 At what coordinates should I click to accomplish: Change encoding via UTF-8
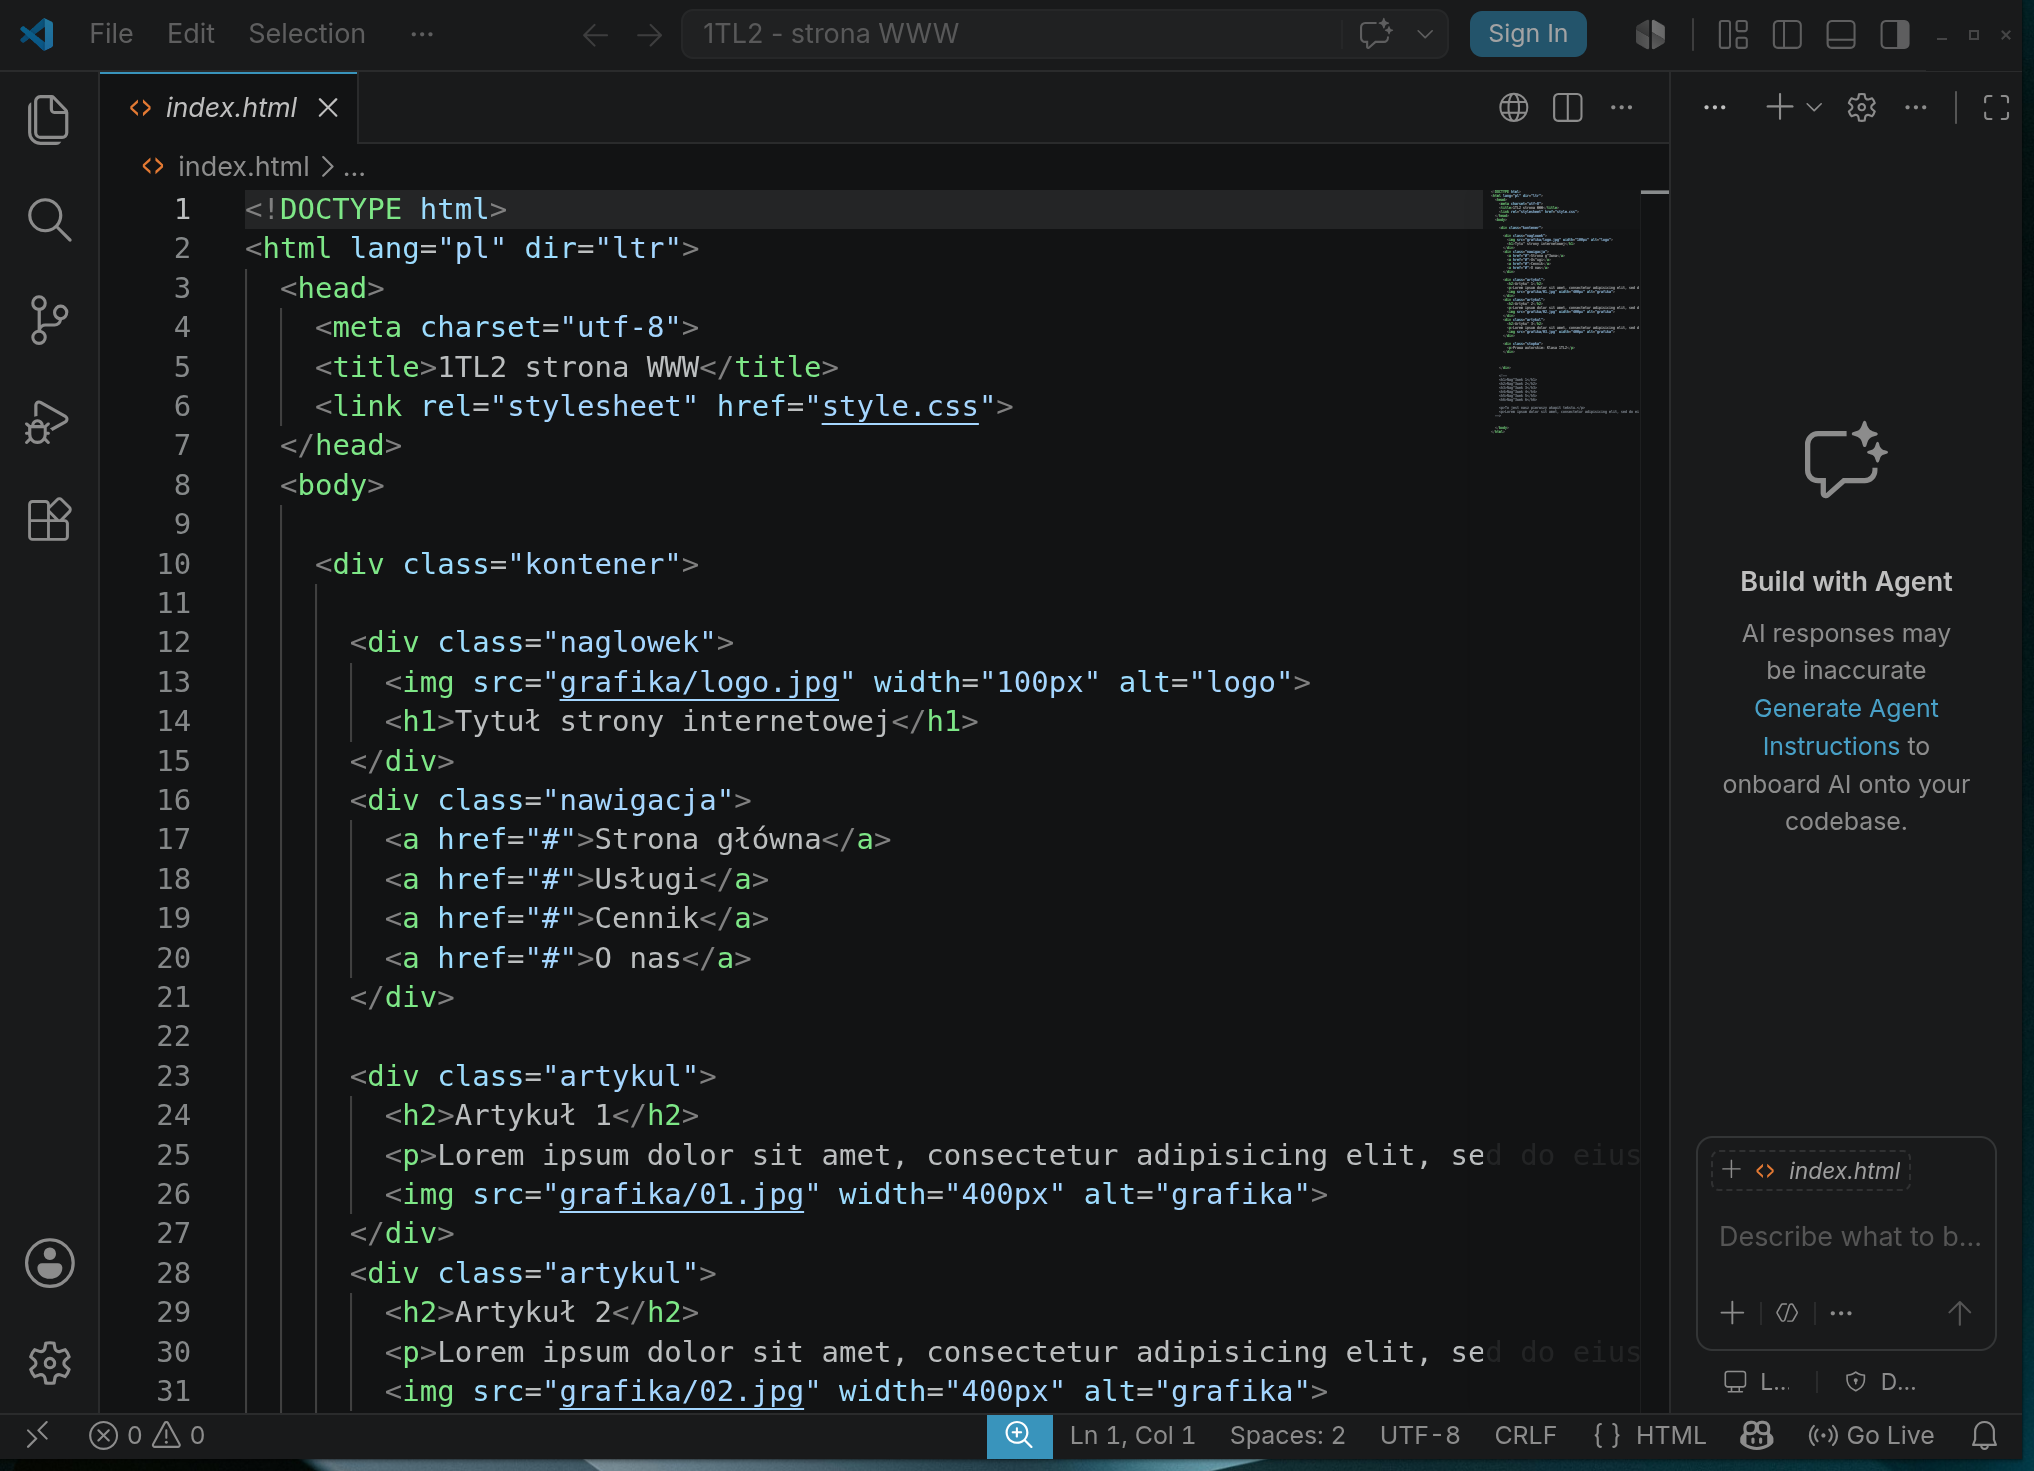(x=1419, y=1435)
